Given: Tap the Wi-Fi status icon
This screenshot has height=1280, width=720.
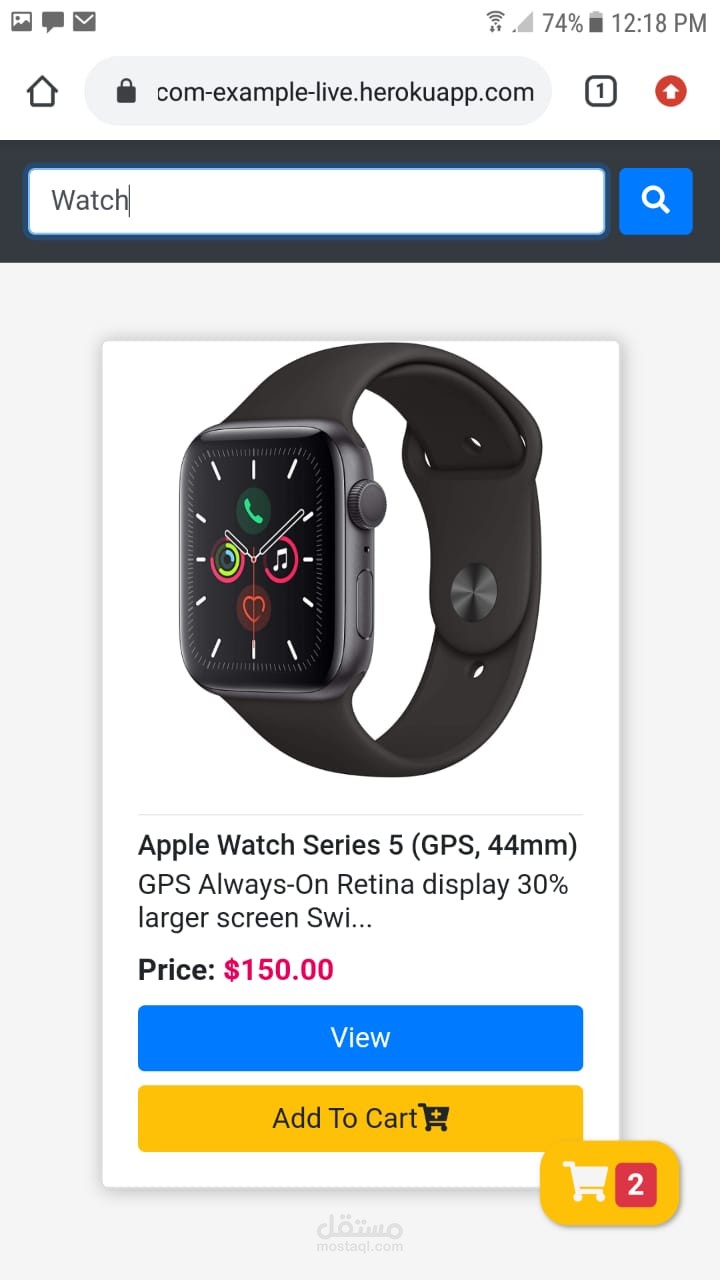Looking at the screenshot, I should 495,22.
